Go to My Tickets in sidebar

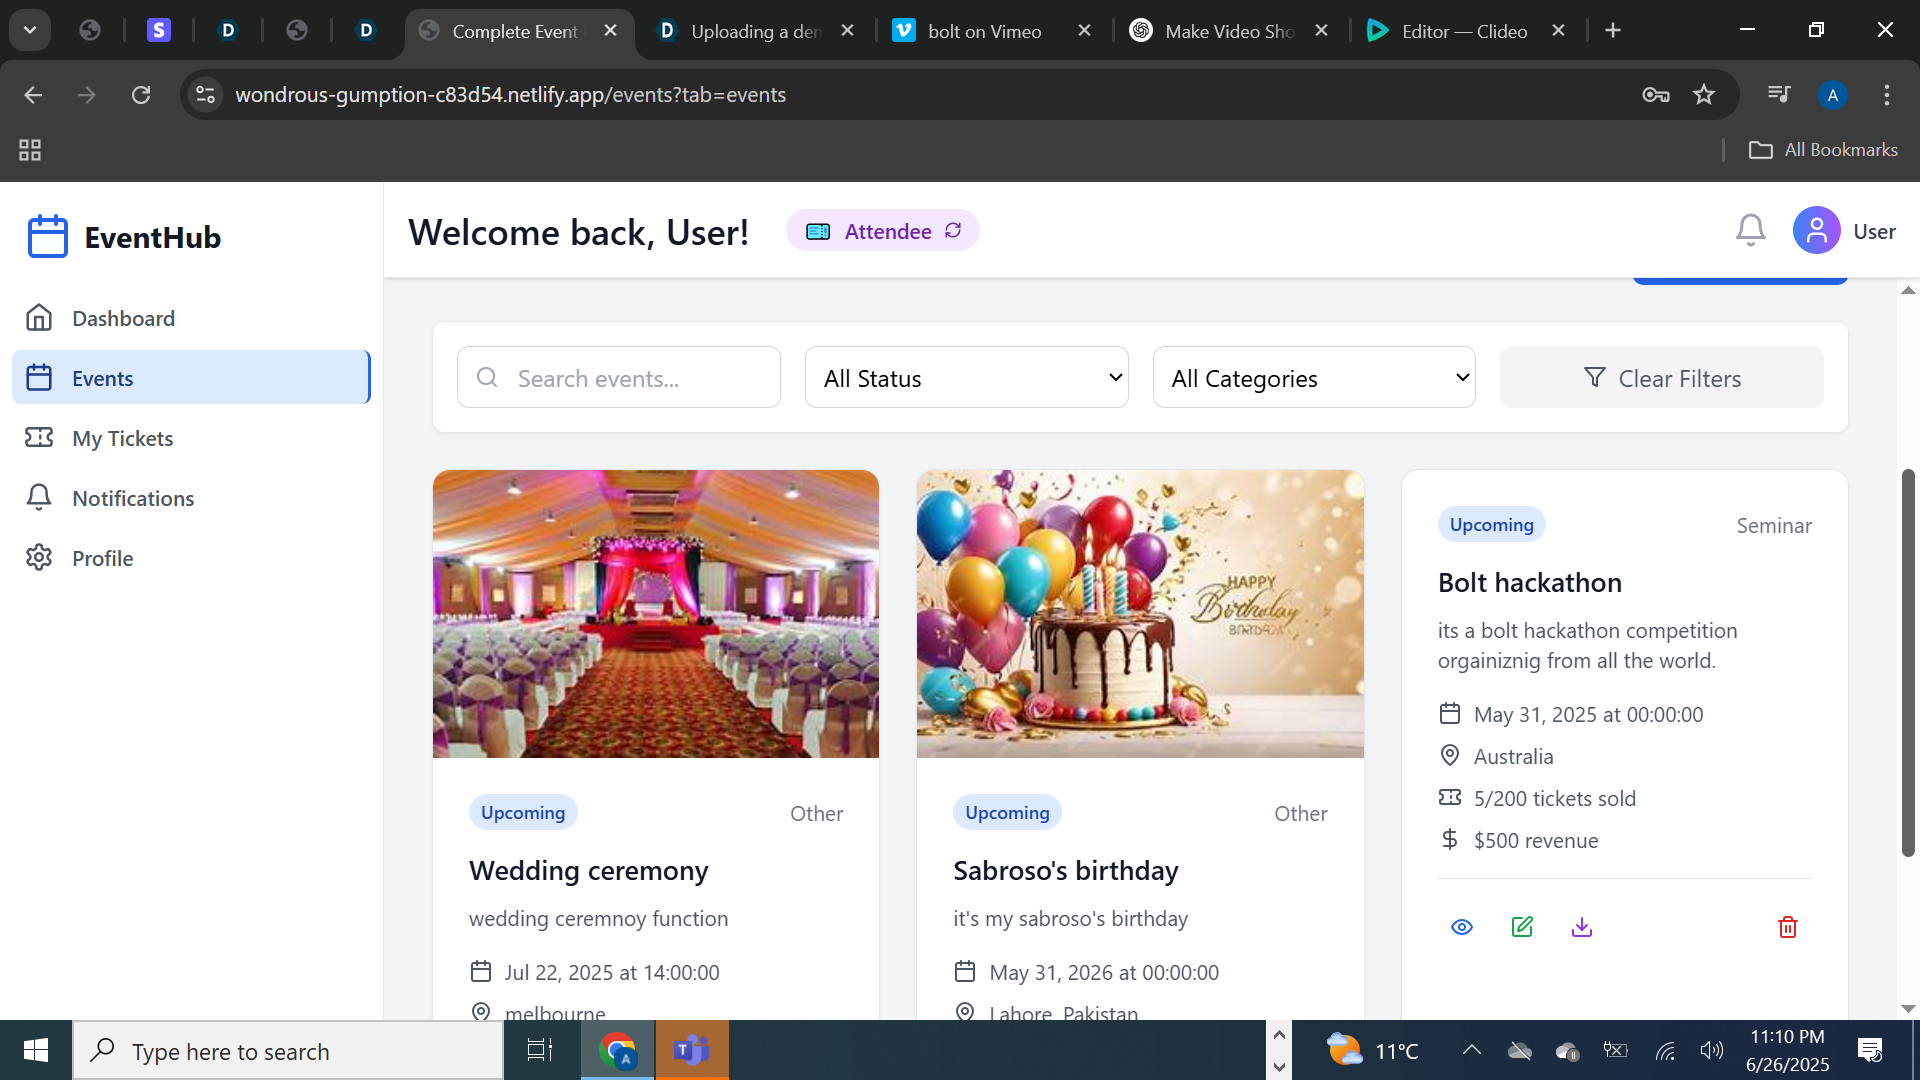tap(122, 438)
